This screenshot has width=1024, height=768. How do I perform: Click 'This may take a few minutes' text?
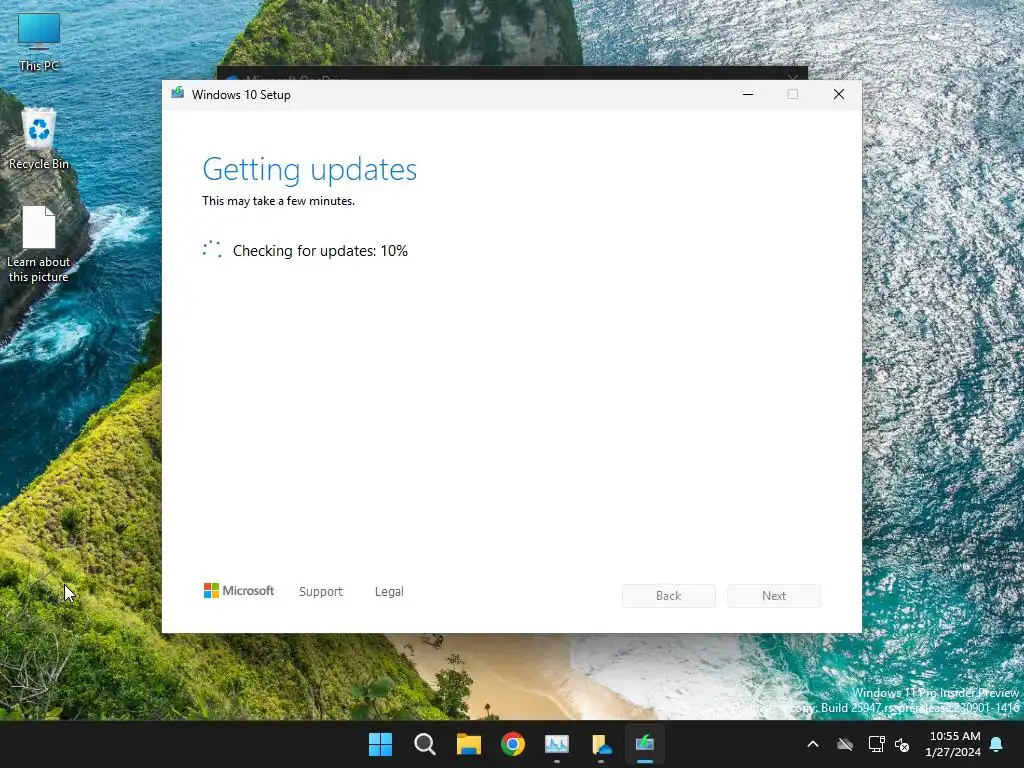[278, 201]
